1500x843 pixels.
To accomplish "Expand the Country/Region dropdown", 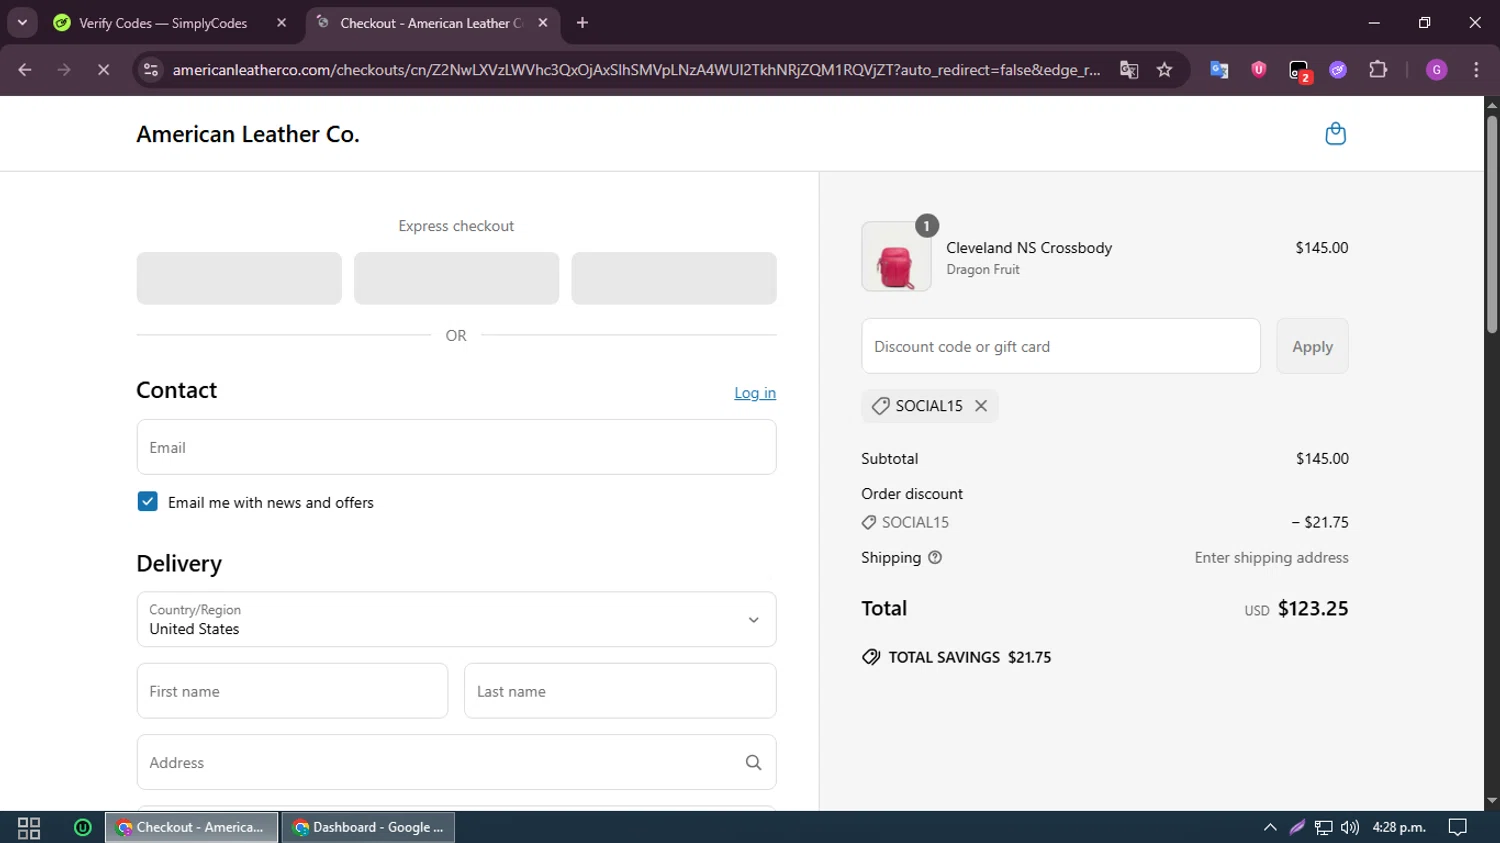I will (456, 619).
